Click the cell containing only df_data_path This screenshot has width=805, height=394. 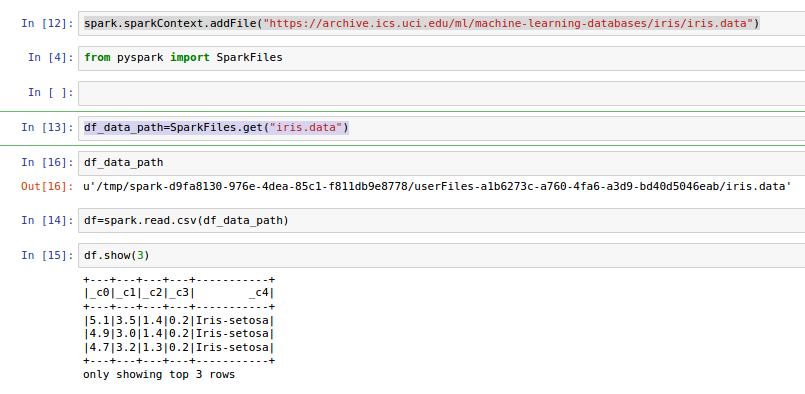coord(442,163)
